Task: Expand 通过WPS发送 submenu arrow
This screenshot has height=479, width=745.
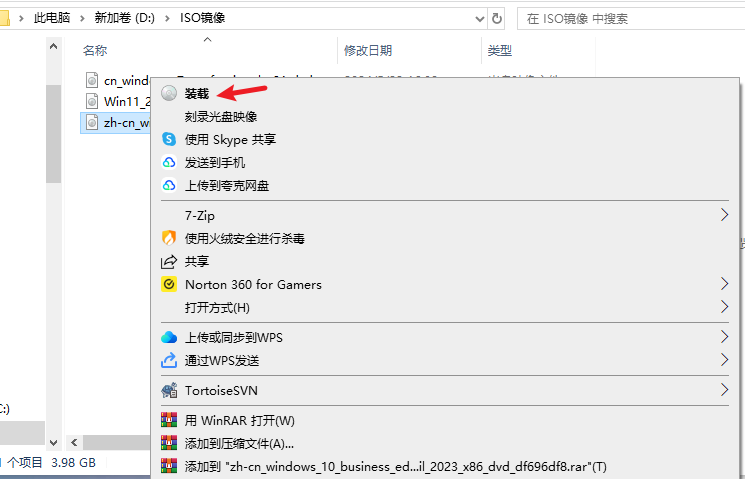Action: [724, 360]
